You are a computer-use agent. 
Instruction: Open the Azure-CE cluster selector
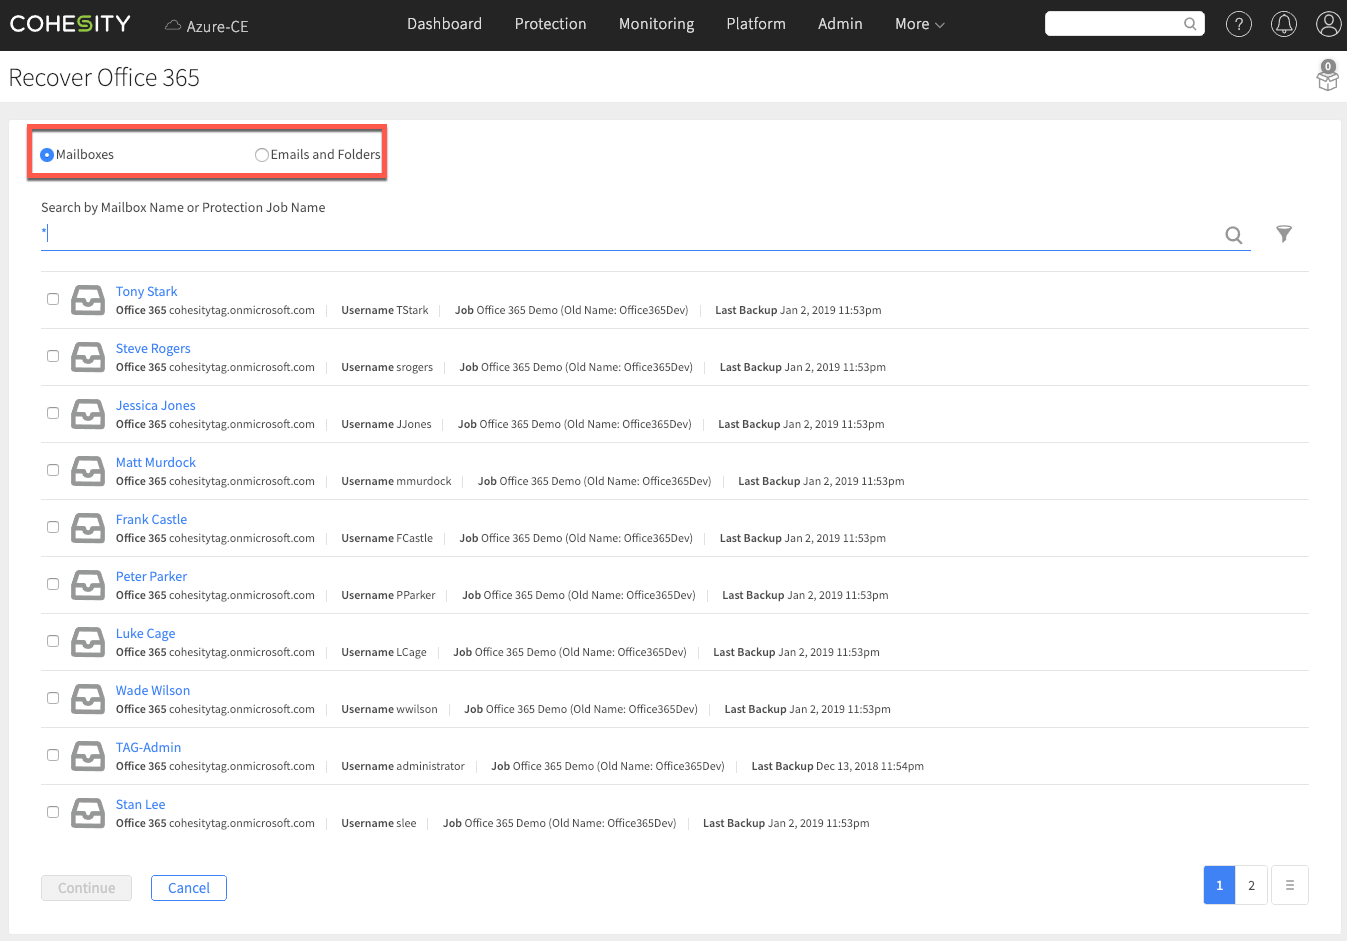[x=207, y=26]
